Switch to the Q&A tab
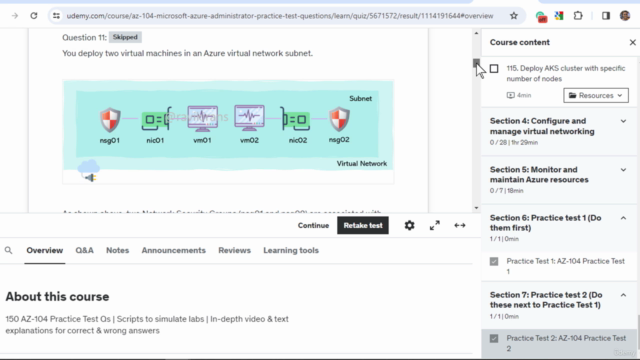This screenshot has width=640, height=360. (84, 250)
